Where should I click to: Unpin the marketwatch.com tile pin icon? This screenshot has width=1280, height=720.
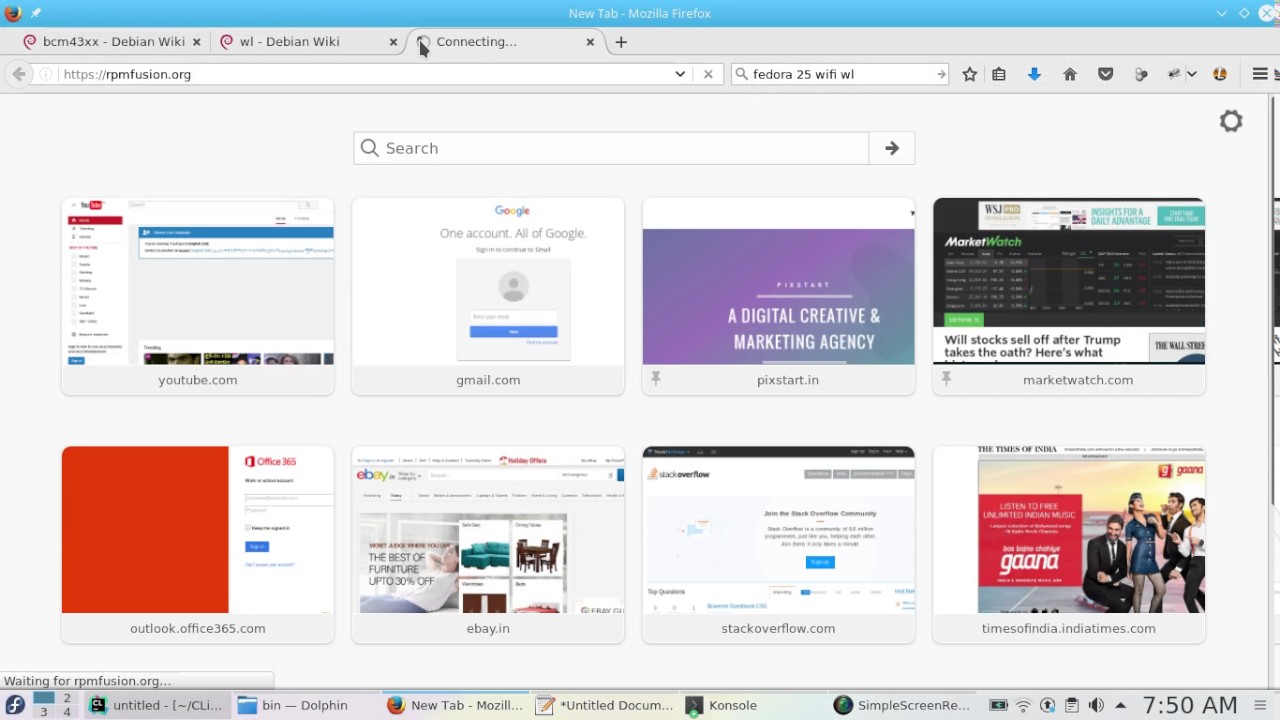[x=946, y=379]
